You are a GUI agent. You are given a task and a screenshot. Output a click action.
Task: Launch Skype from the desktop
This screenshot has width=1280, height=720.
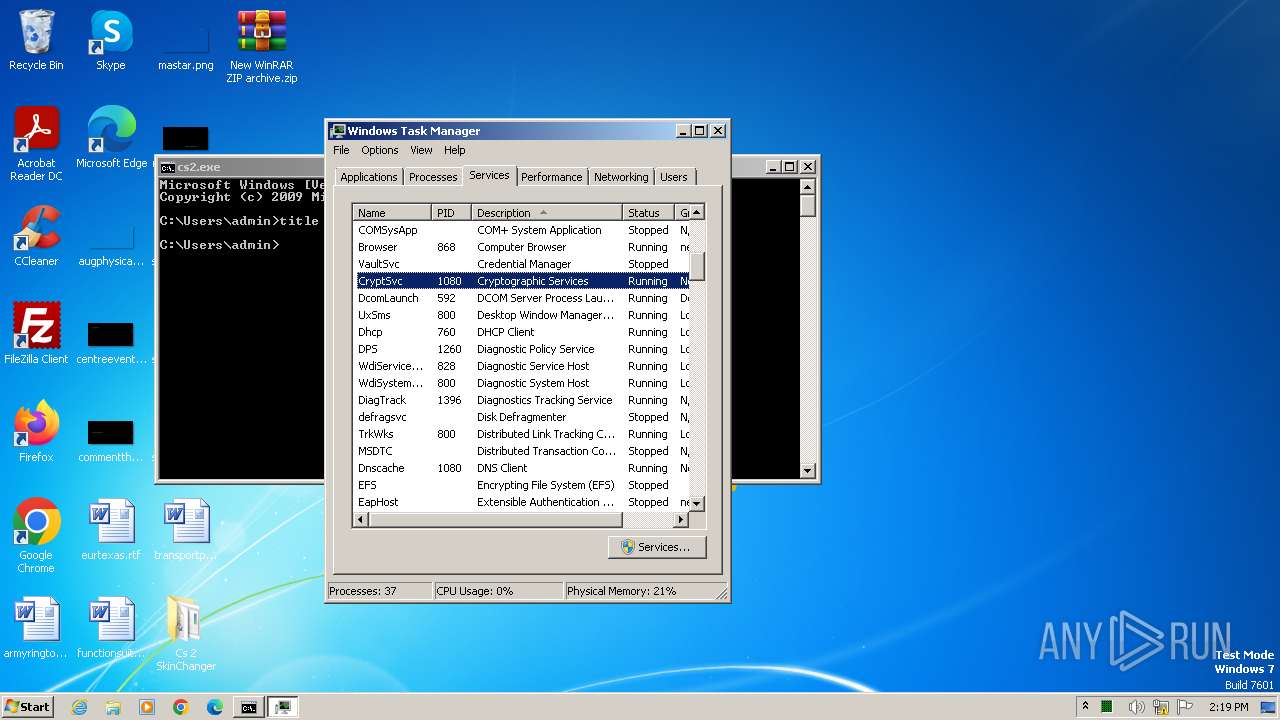[x=111, y=41]
